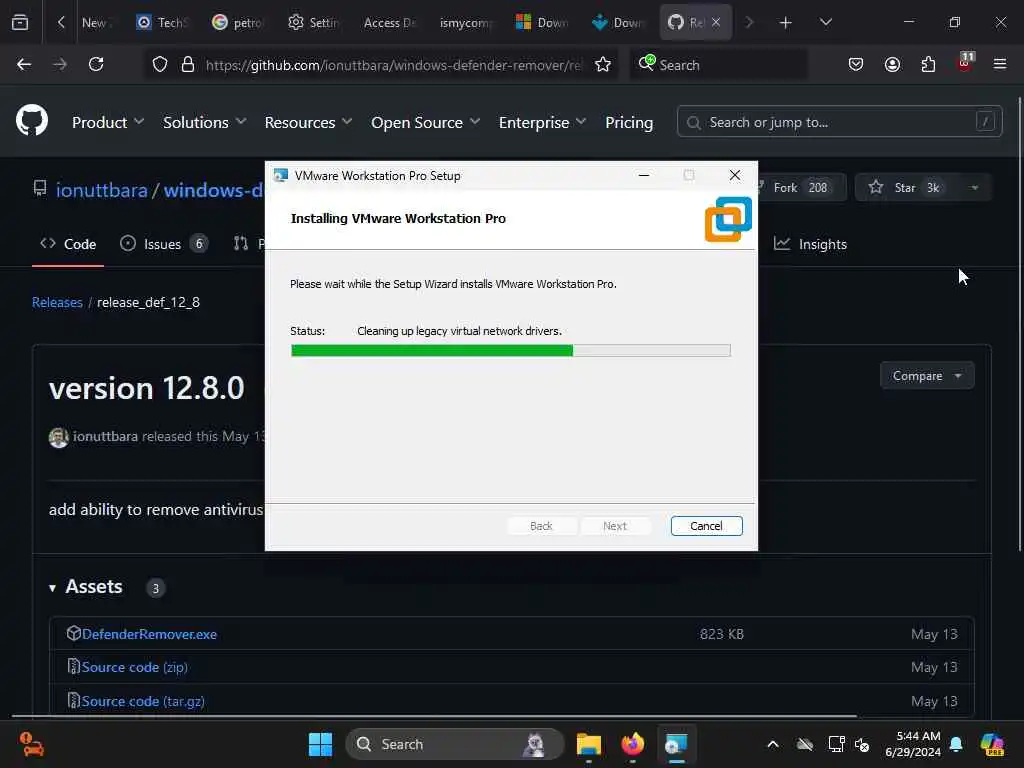Image resolution: width=1024 pixels, height=768 pixels.
Task: Open the Compare dropdown
Action: (927, 376)
